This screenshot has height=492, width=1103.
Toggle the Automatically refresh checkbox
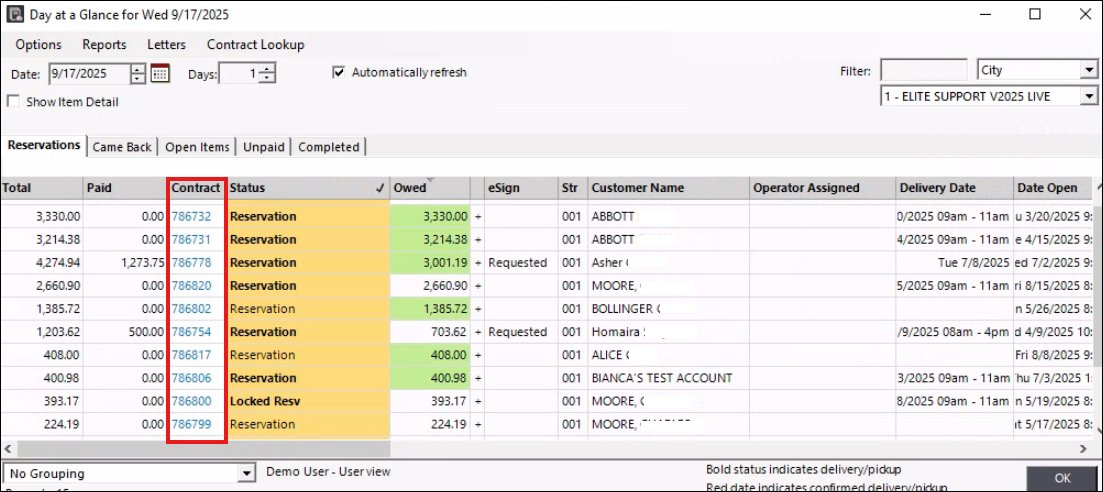[339, 72]
